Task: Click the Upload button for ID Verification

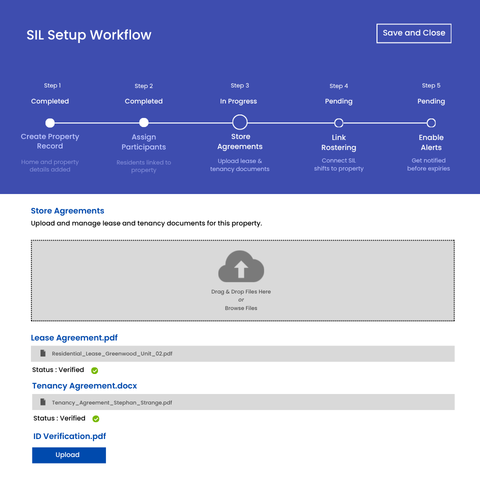Action: [x=69, y=455]
